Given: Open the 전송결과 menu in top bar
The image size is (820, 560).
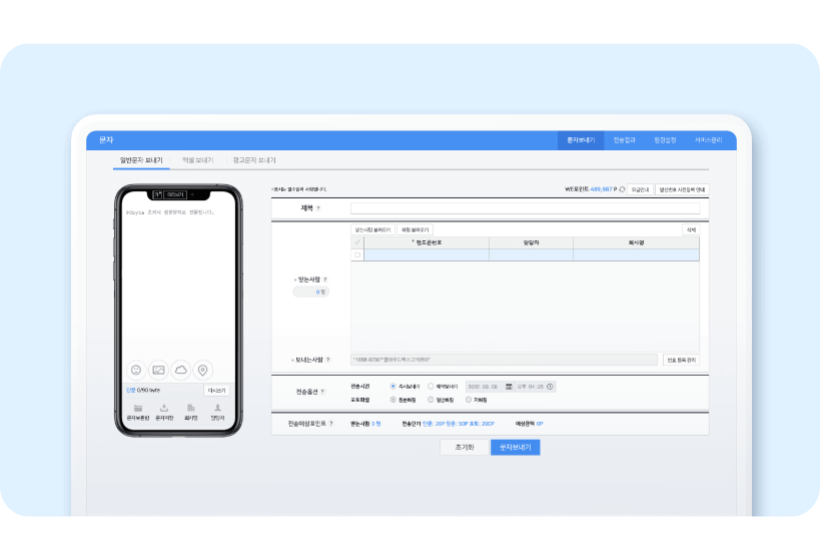Looking at the screenshot, I should [x=624, y=141].
